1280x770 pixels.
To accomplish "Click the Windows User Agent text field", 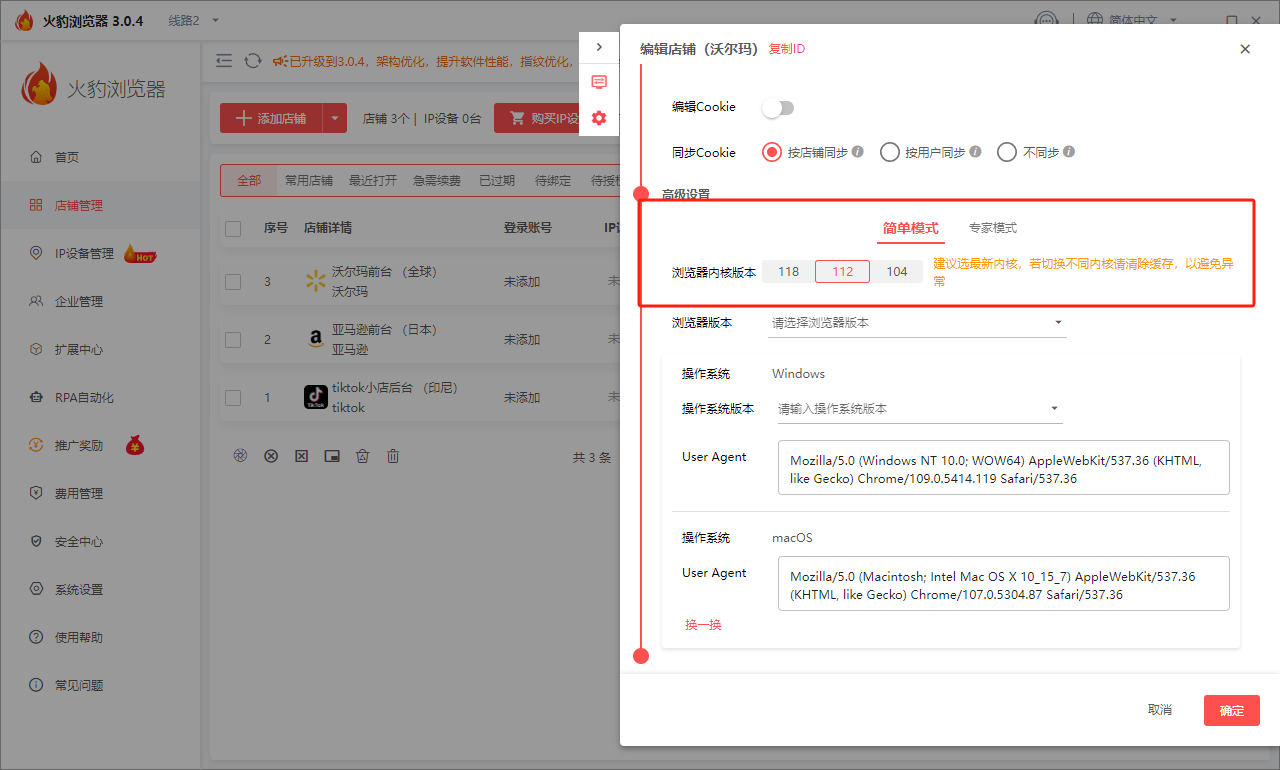I will pyautogui.click(x=1003, y=467).
